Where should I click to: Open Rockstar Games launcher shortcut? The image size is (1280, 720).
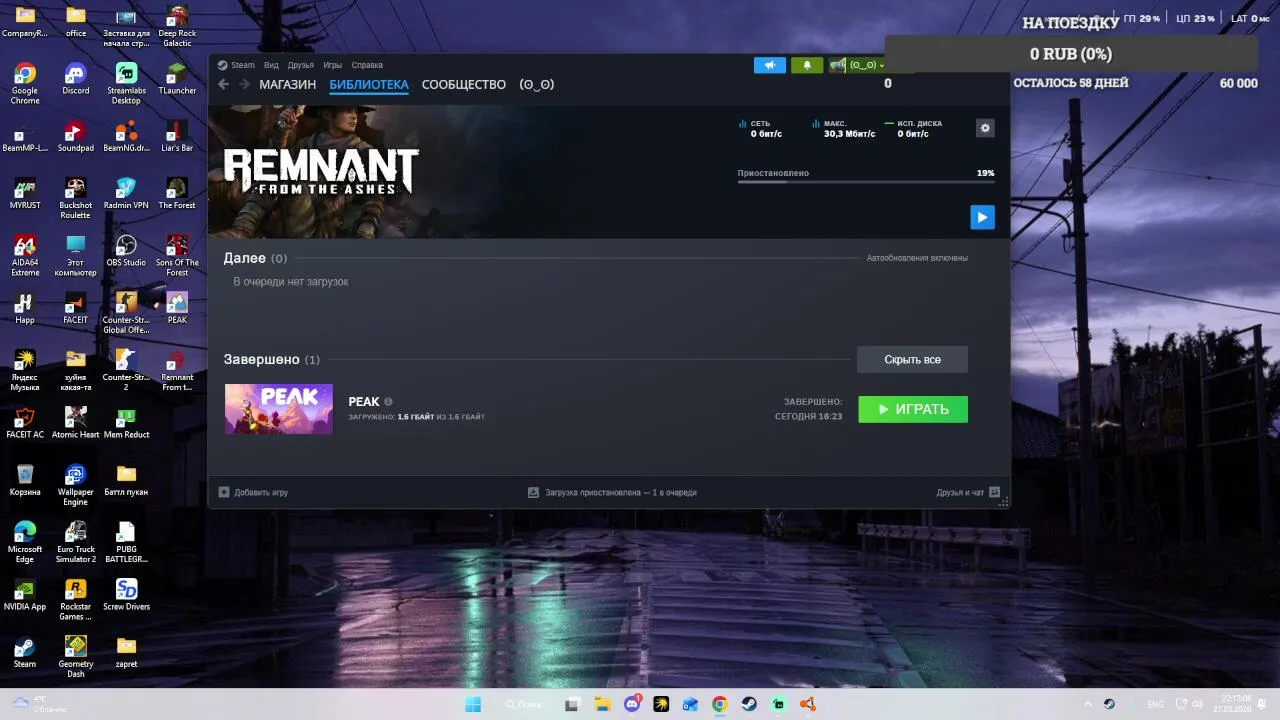75,600
